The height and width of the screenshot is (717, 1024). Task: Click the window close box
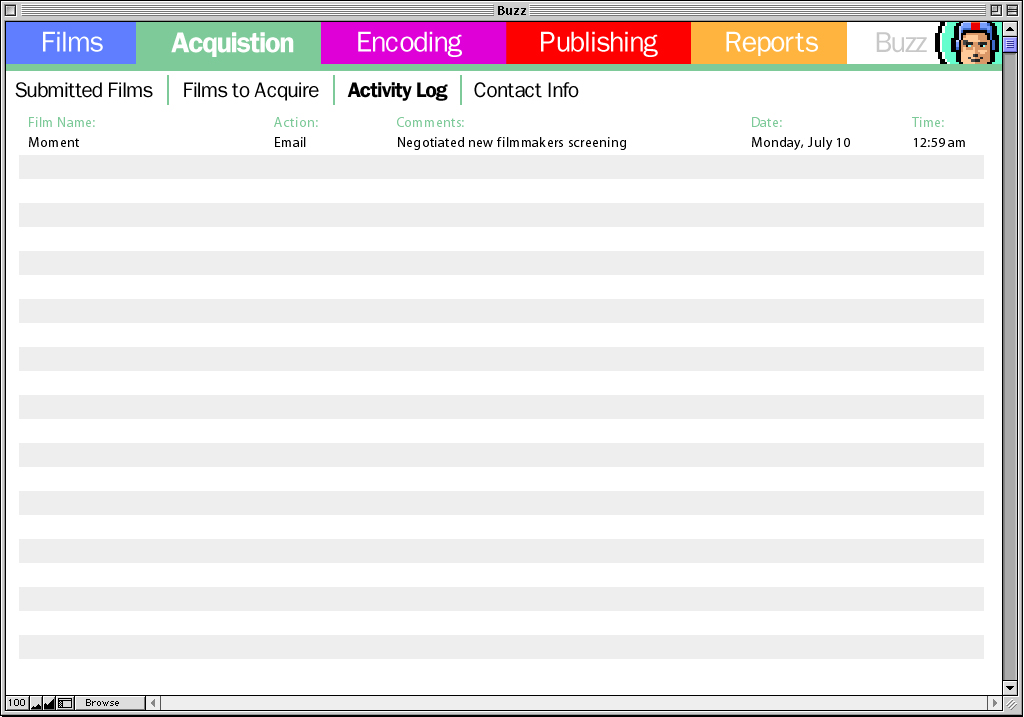pos(10,10)
